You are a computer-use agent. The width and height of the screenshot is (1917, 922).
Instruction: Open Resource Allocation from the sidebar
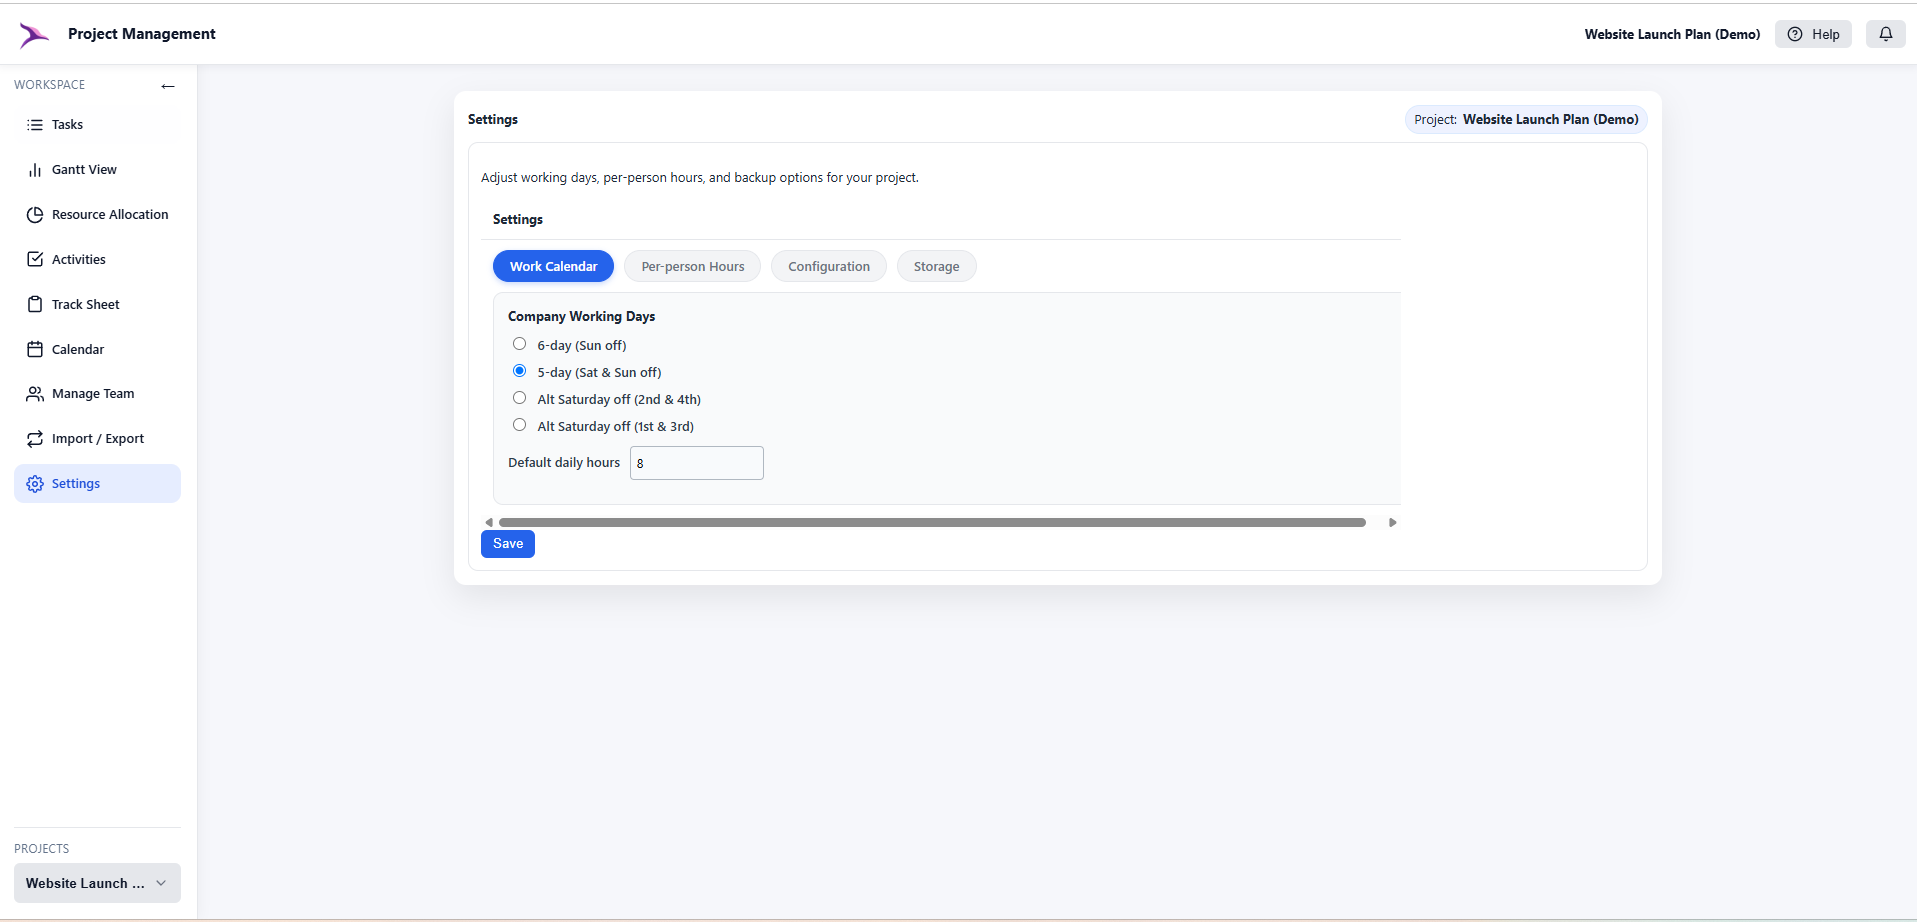coord(34,214)
